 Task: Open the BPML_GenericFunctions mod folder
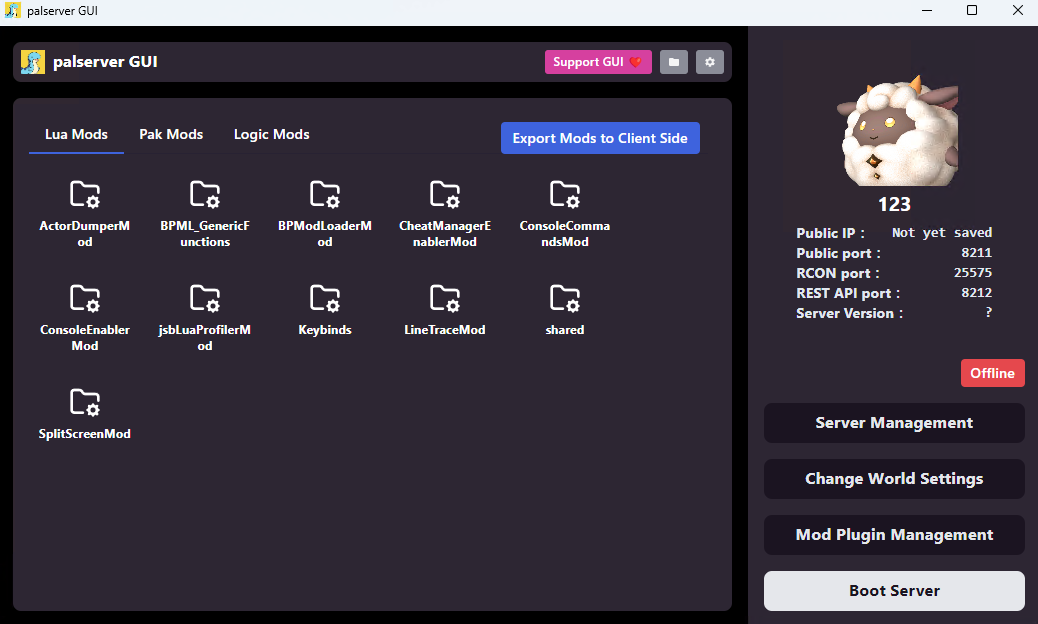coord(205,195)
